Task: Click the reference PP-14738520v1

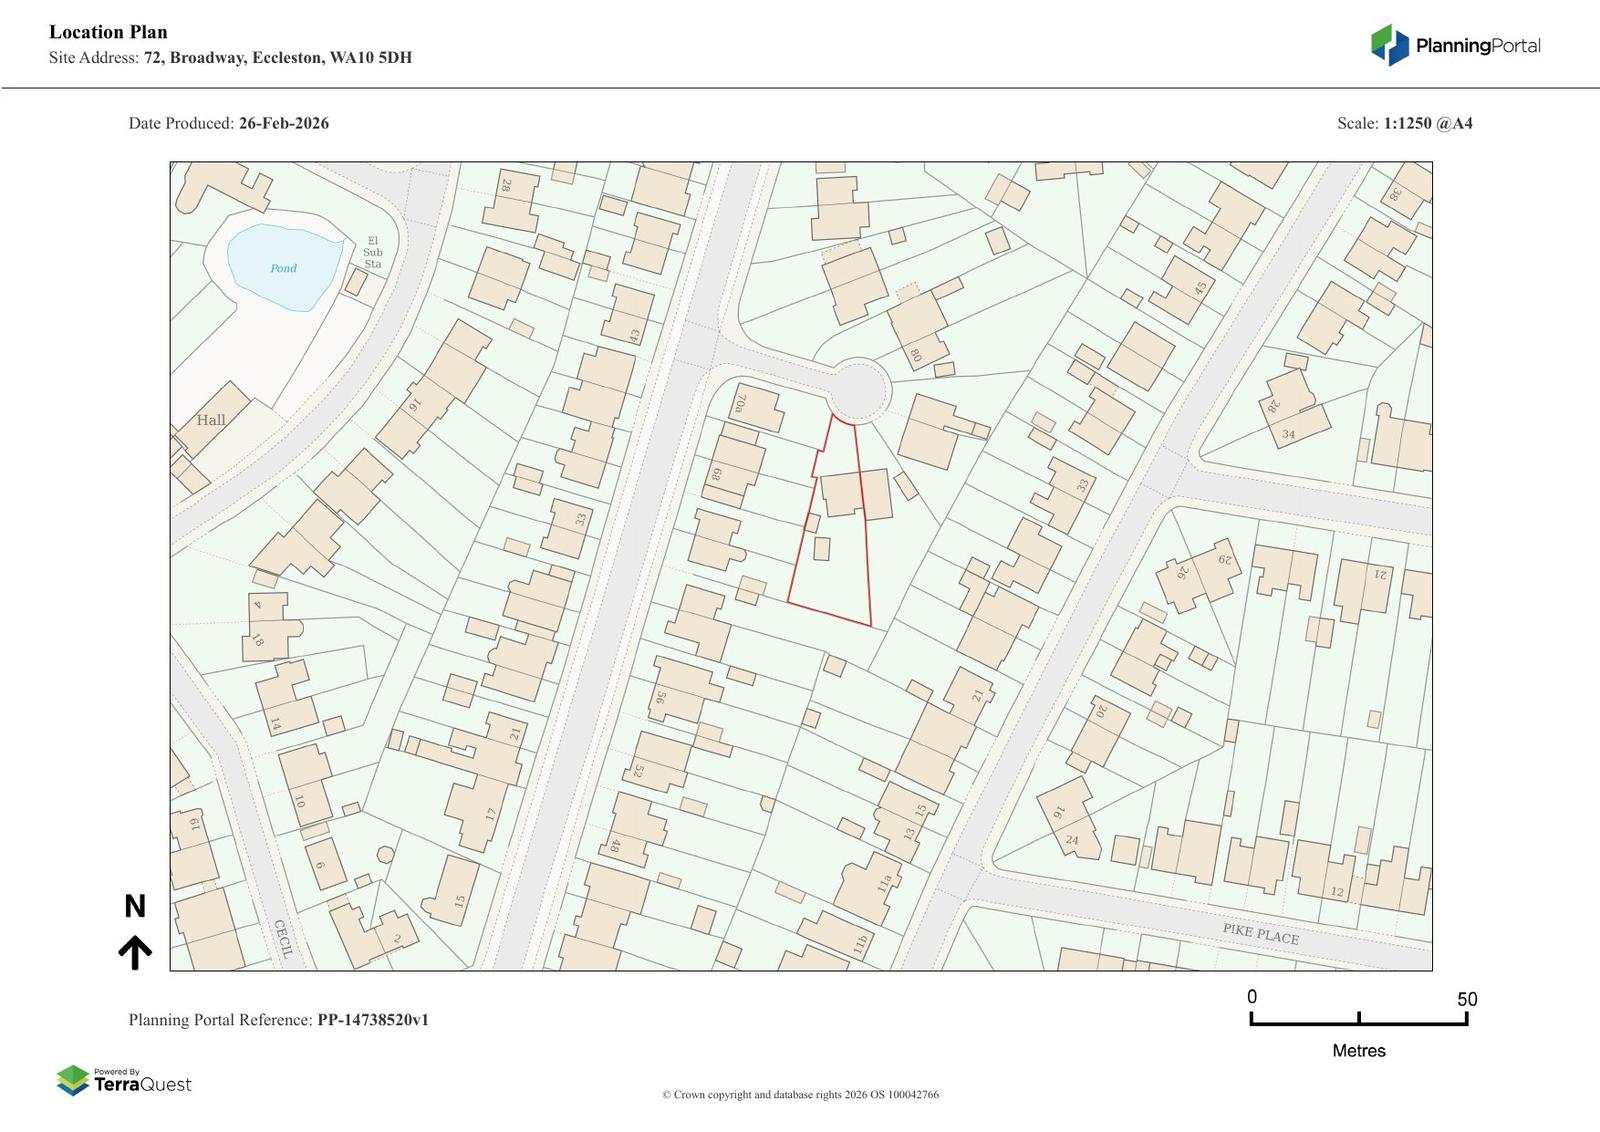Action: [x=373, y=1020]
